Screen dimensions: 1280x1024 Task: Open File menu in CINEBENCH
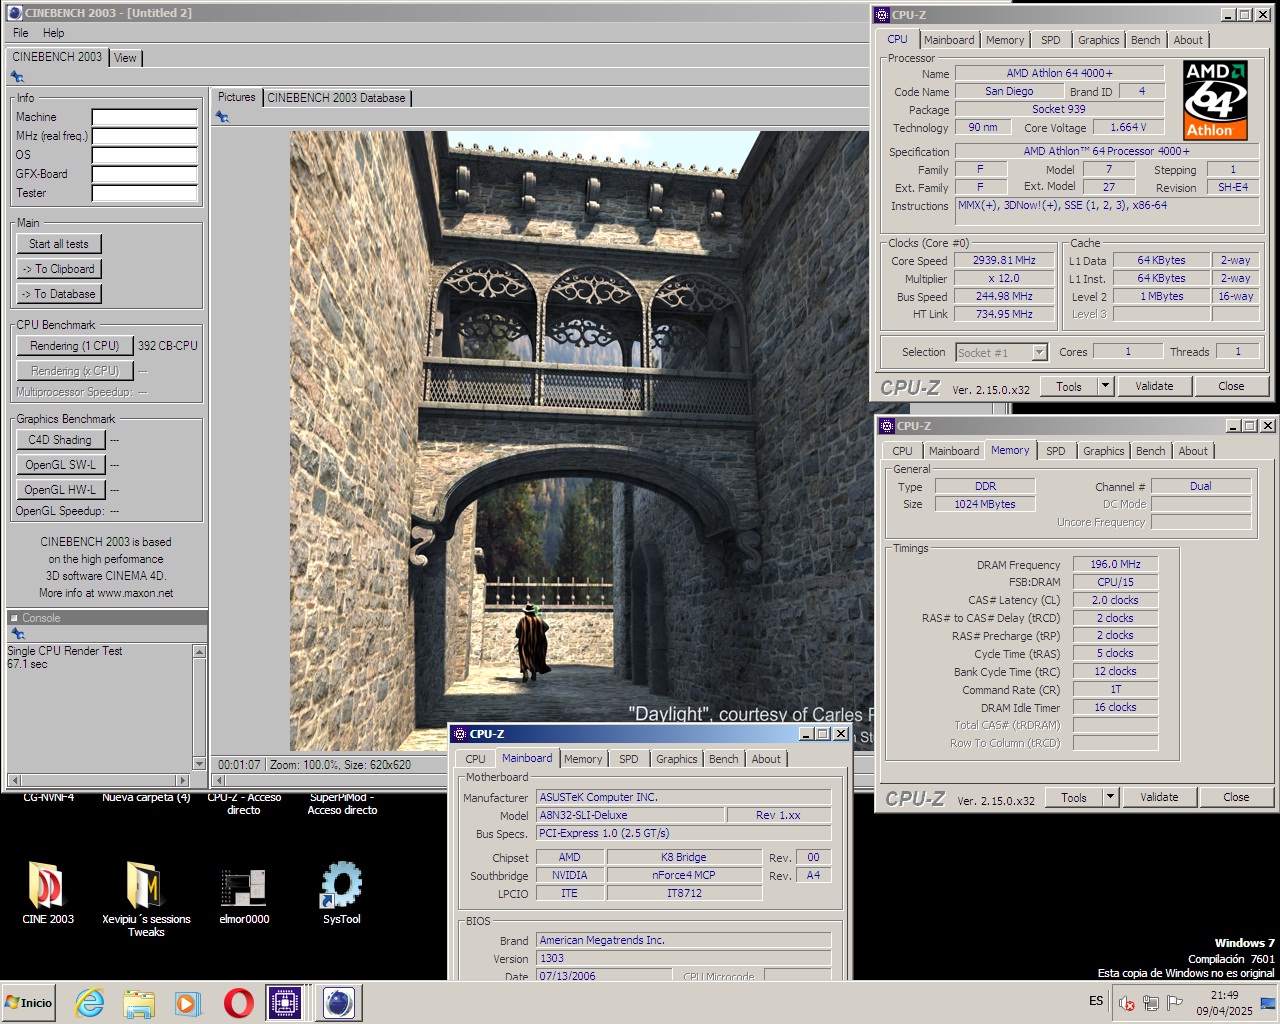coord(21,33)
